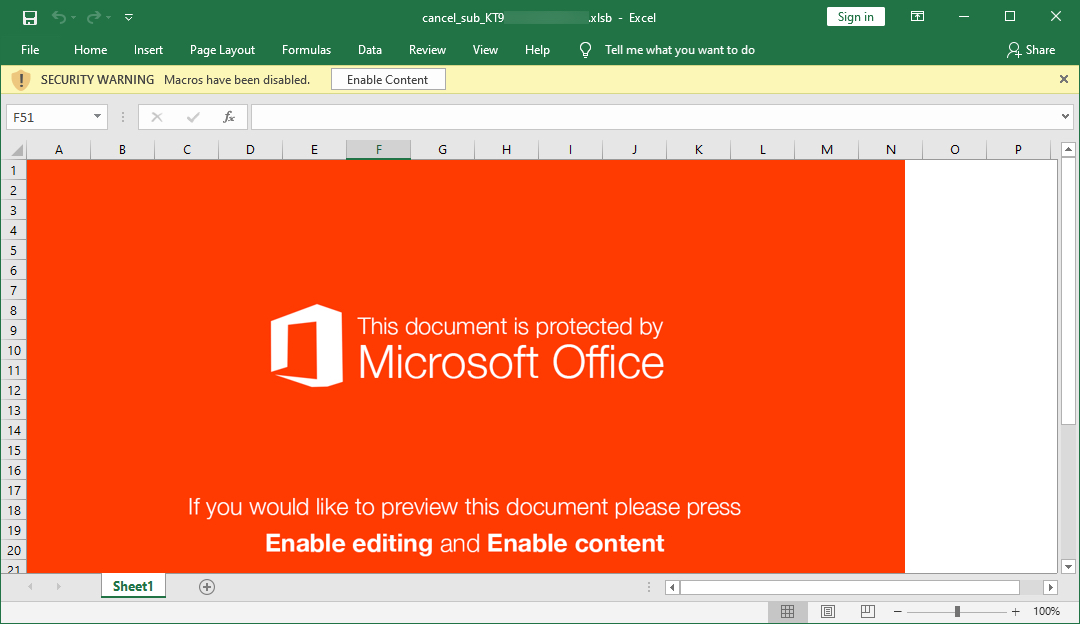Screen dimensions: 1080x624
Task: Switch to the Insert tab
Action: pos(148,50)
